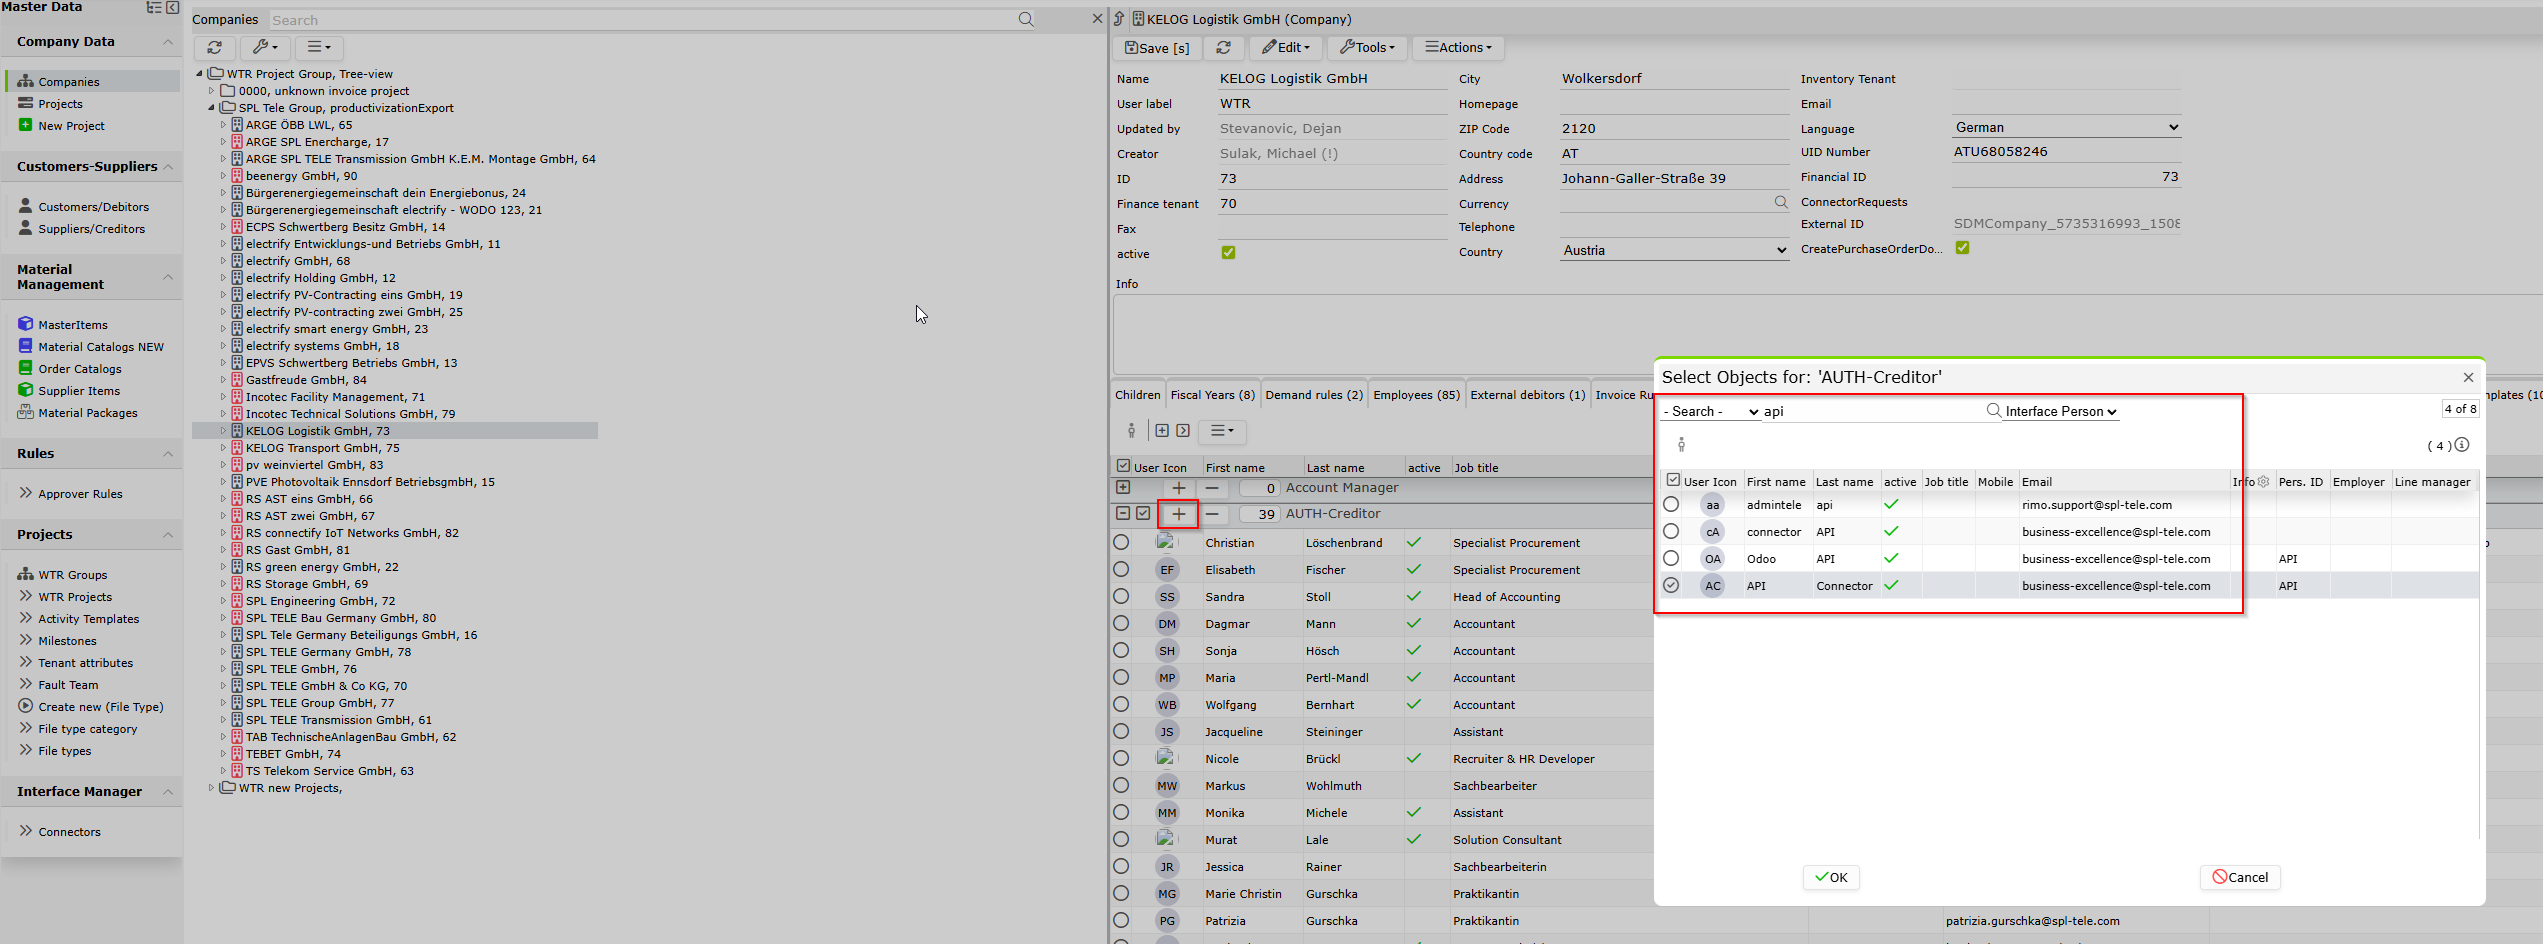Click the Save [s] button

click(1157, 47)
